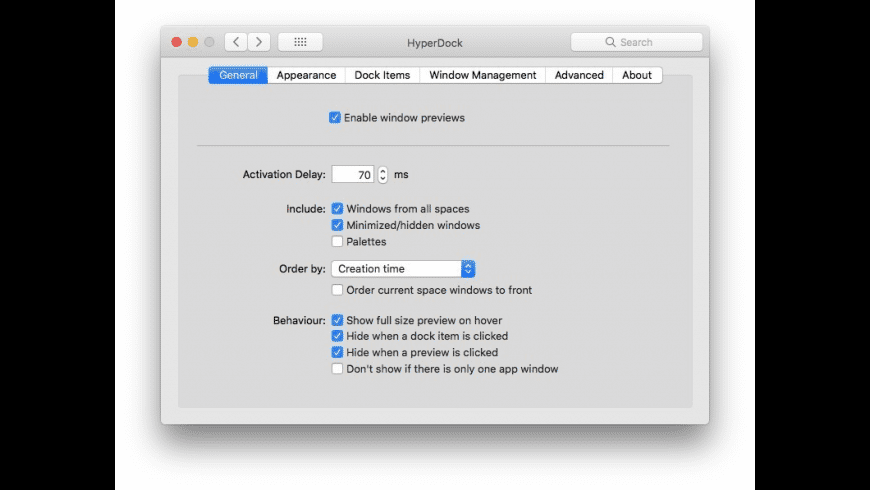The width and height of the screenshot is (870, 490).
Task: Go back with the left arrow button
Action: [x=236, y=42]
